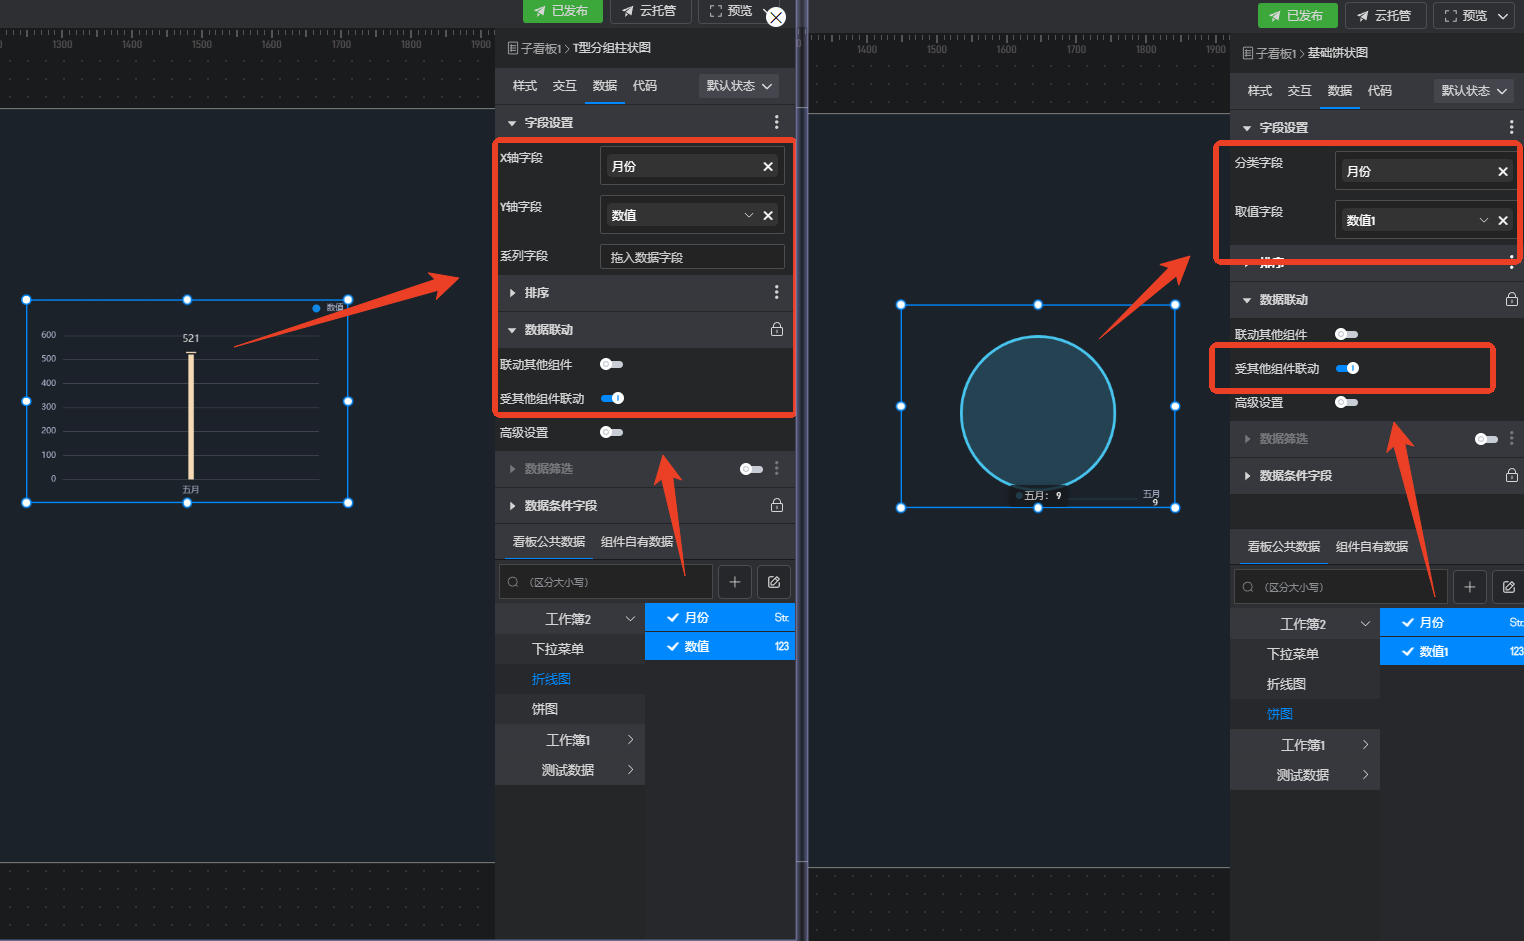Click 数据联动 lock icon in T型分组柱状图 panel
This screenshot has height=941, width=1524.
[x=776, y=330]
